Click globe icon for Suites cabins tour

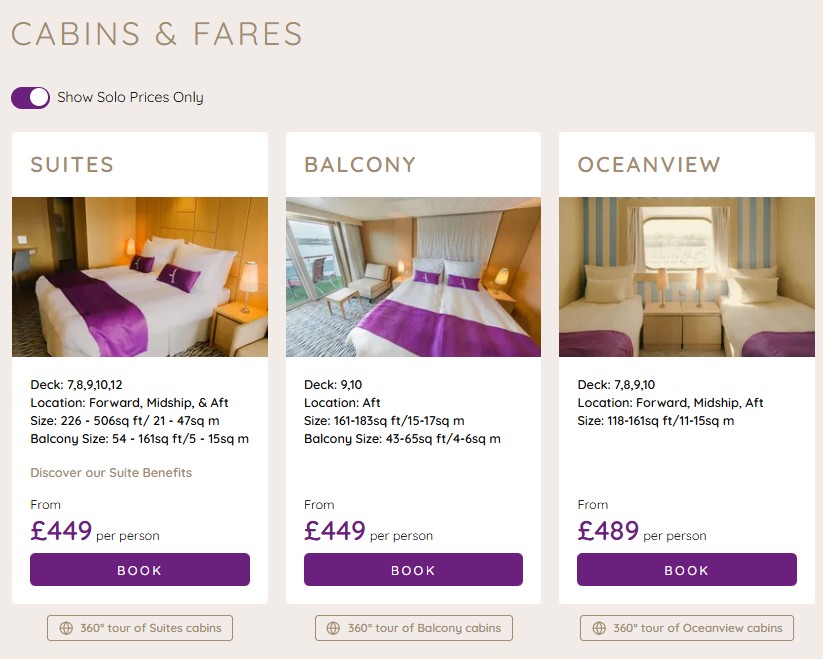coord(66,628)
